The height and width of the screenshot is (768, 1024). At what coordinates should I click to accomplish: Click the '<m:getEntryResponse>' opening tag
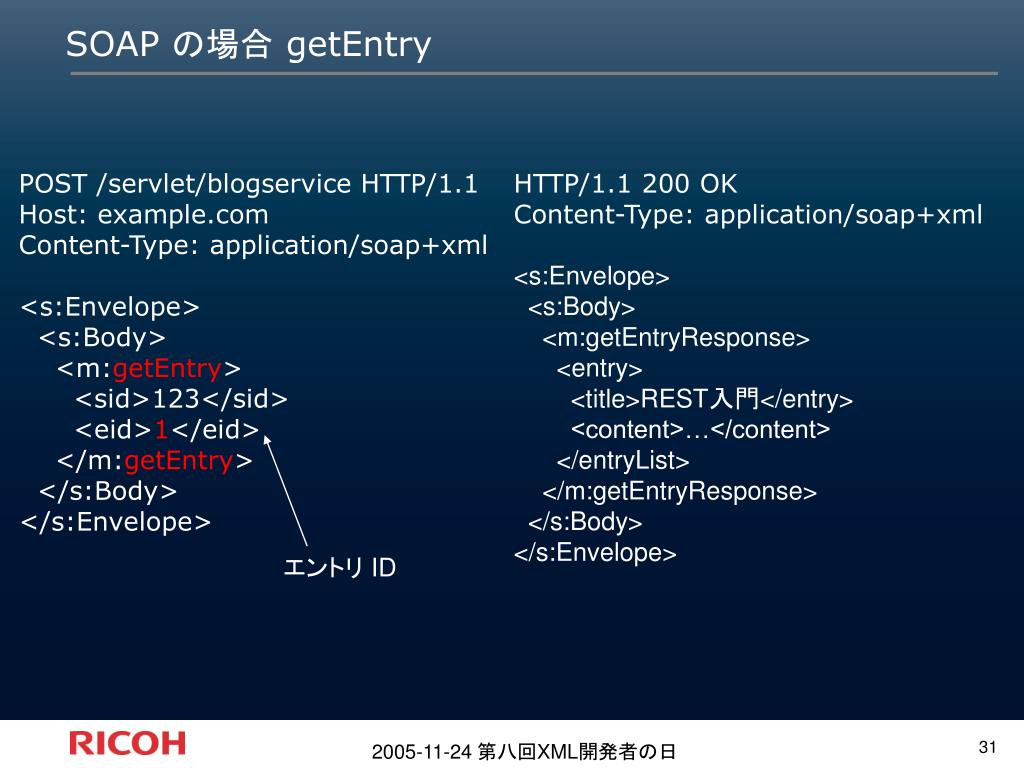tap(676, 338)
